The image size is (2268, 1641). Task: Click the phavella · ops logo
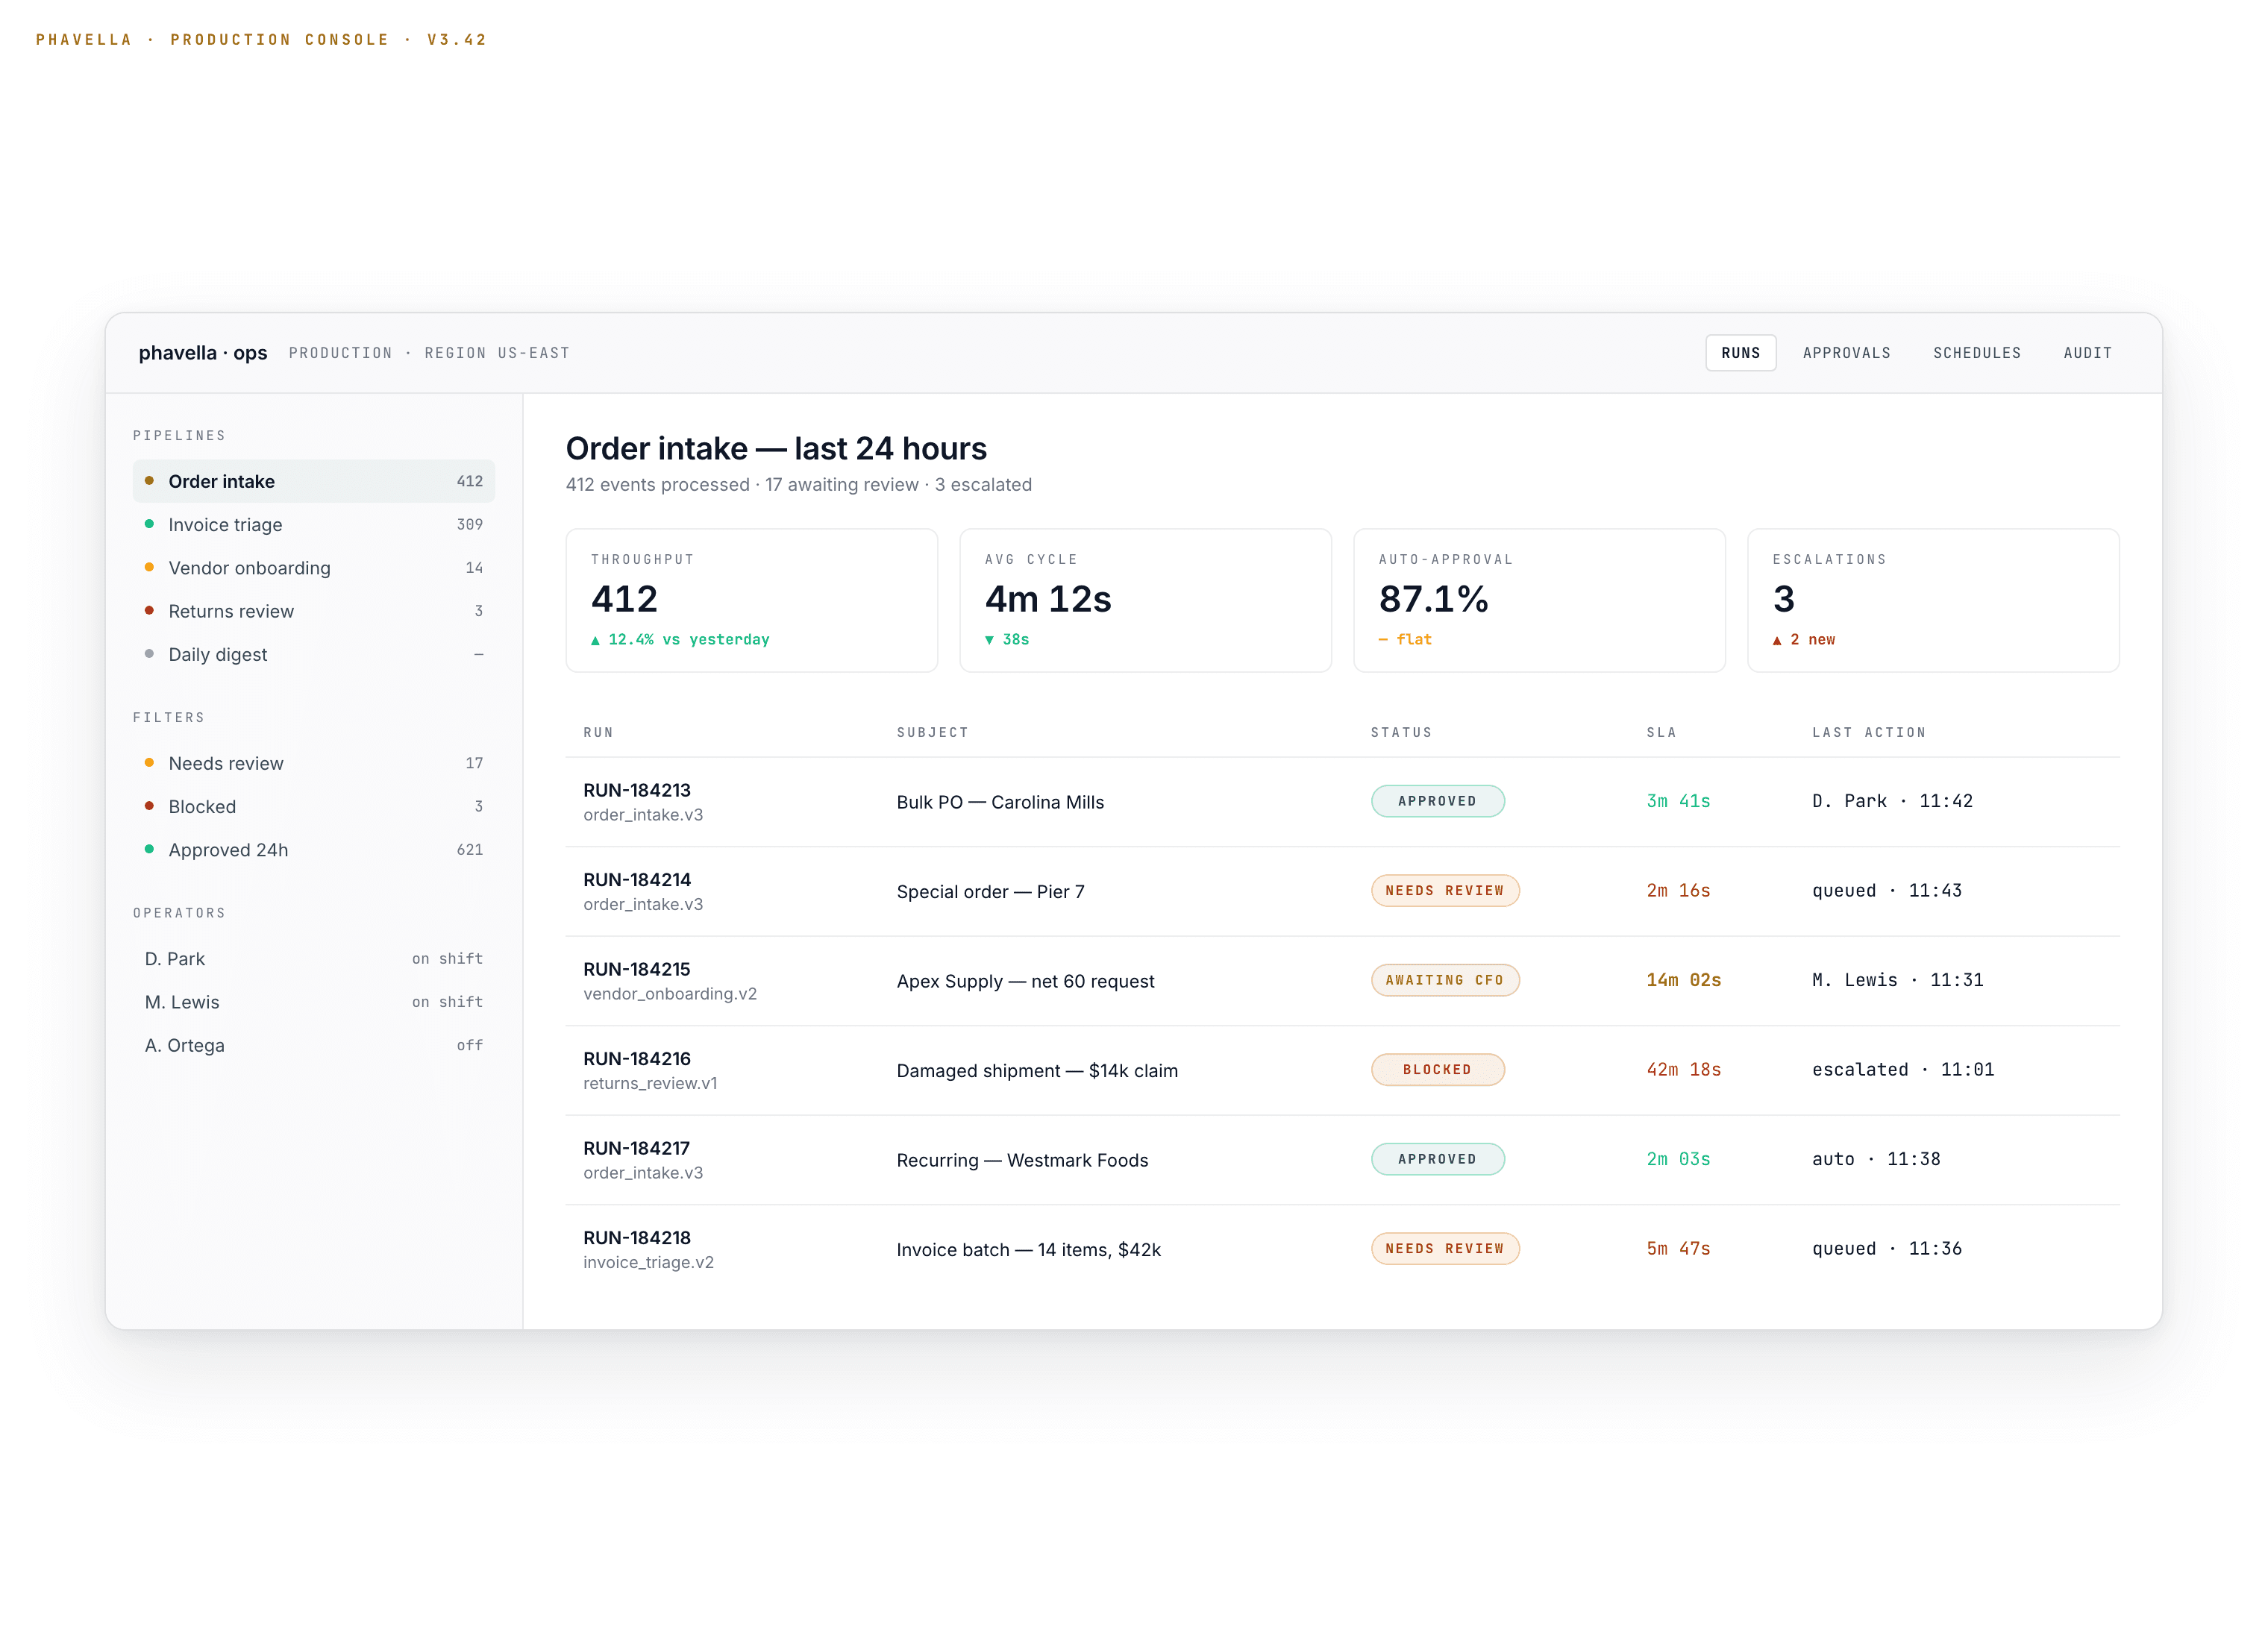click(203, 353)
